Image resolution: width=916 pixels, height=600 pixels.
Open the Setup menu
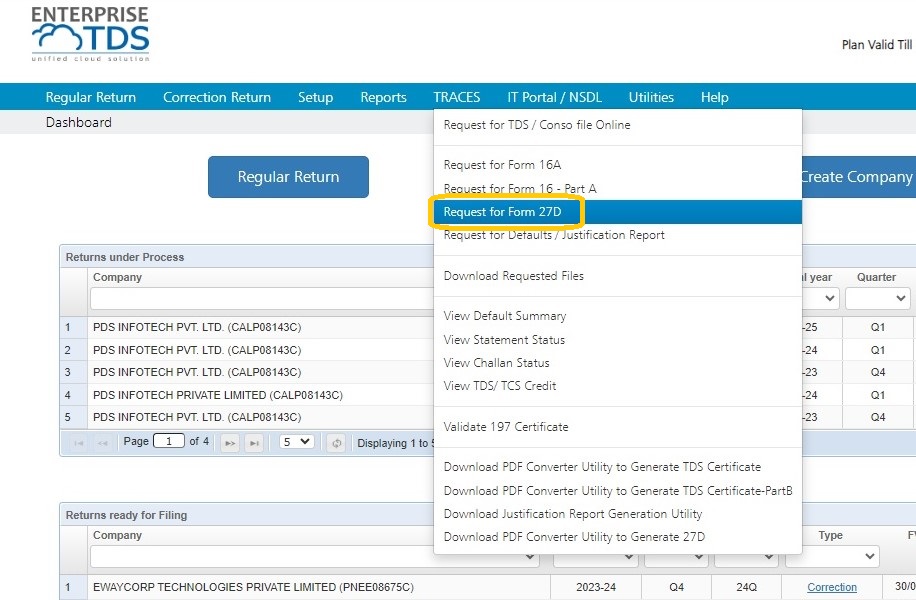[x=315, y=97]
